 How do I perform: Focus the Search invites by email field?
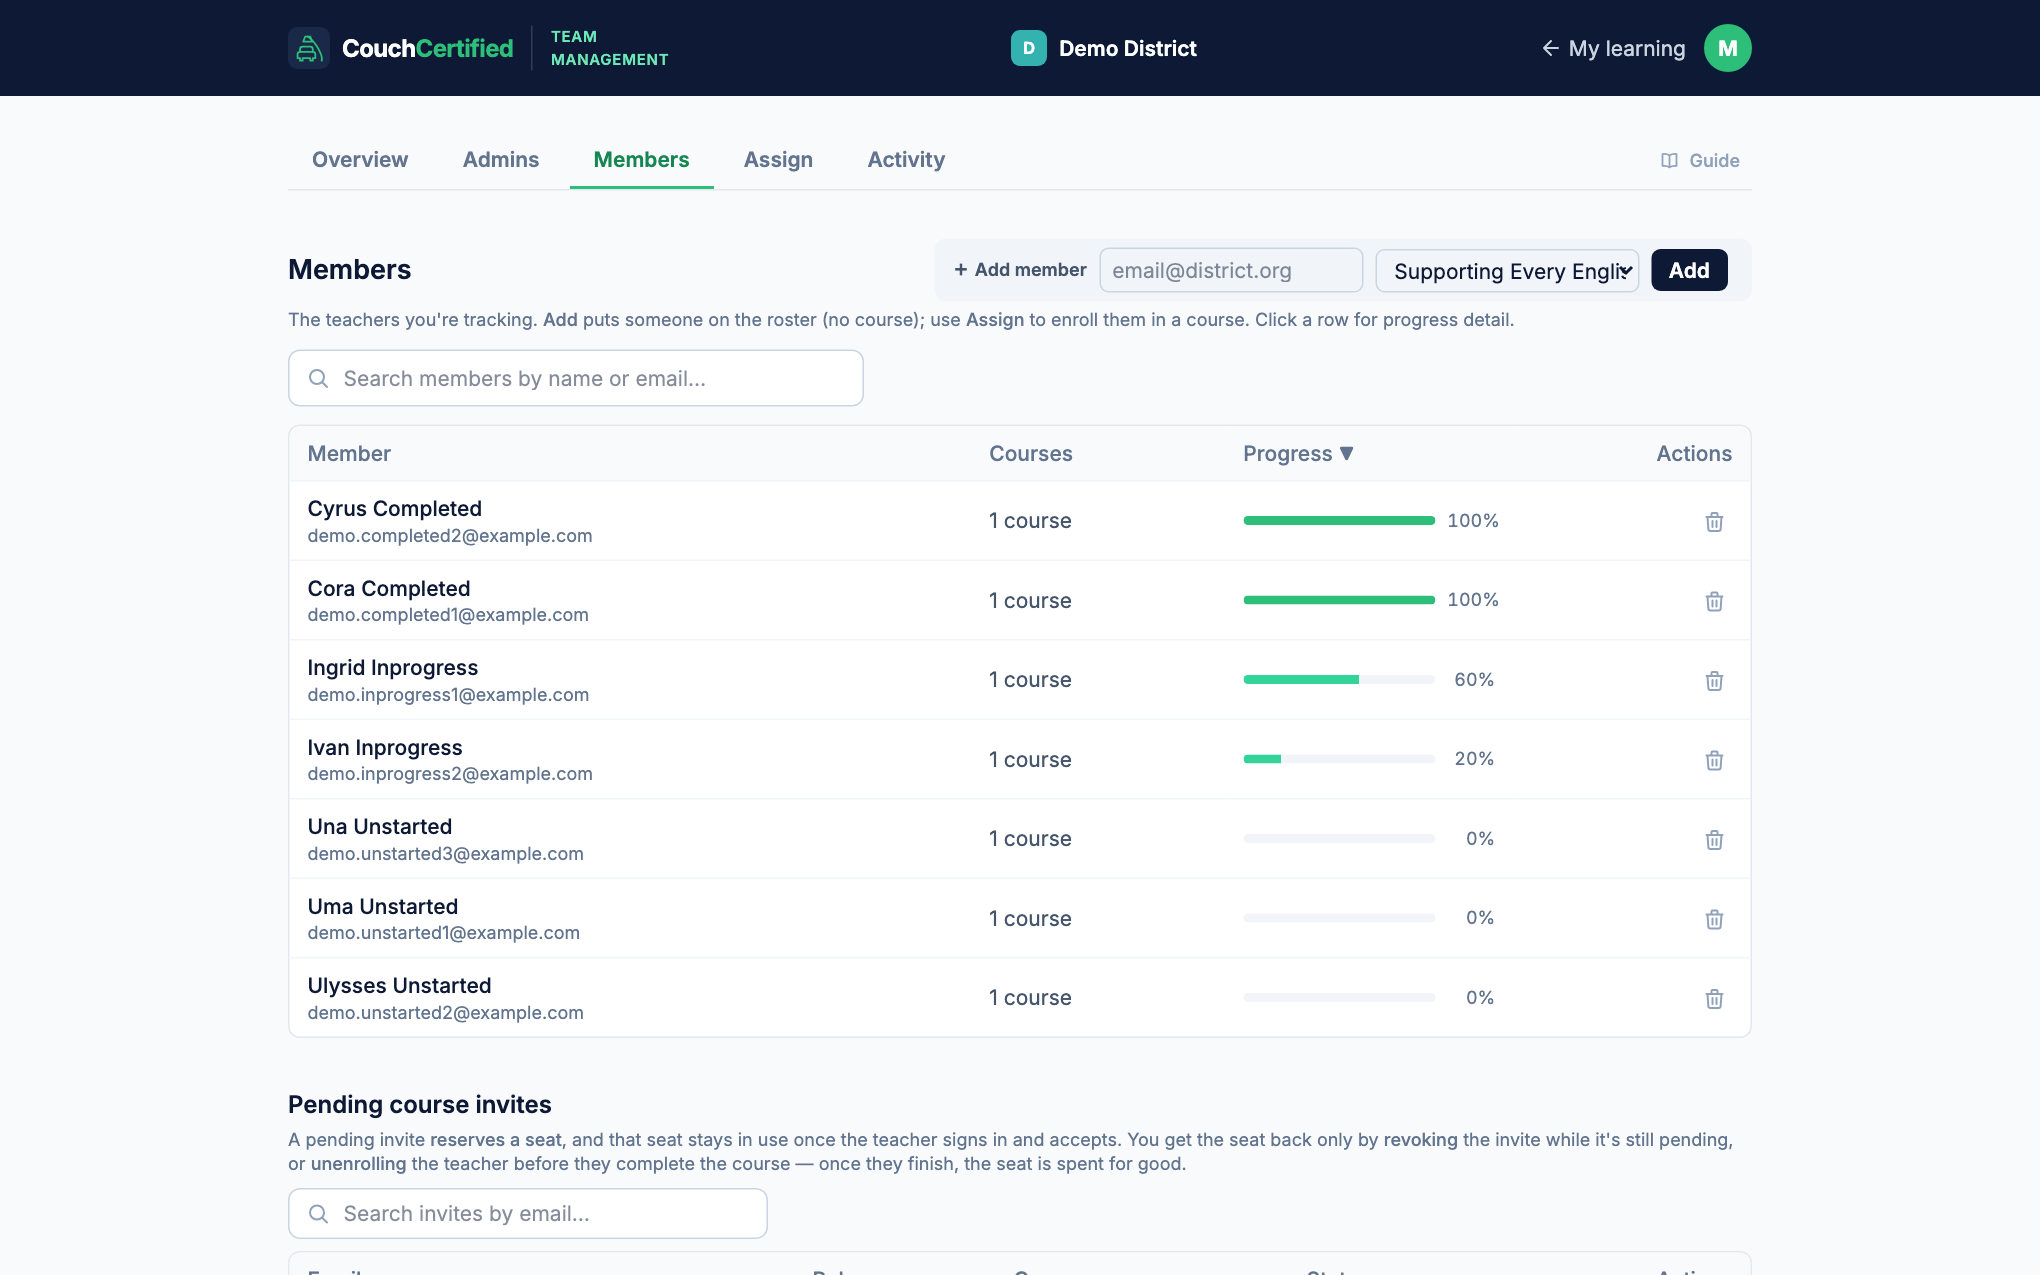(528, 1213)
